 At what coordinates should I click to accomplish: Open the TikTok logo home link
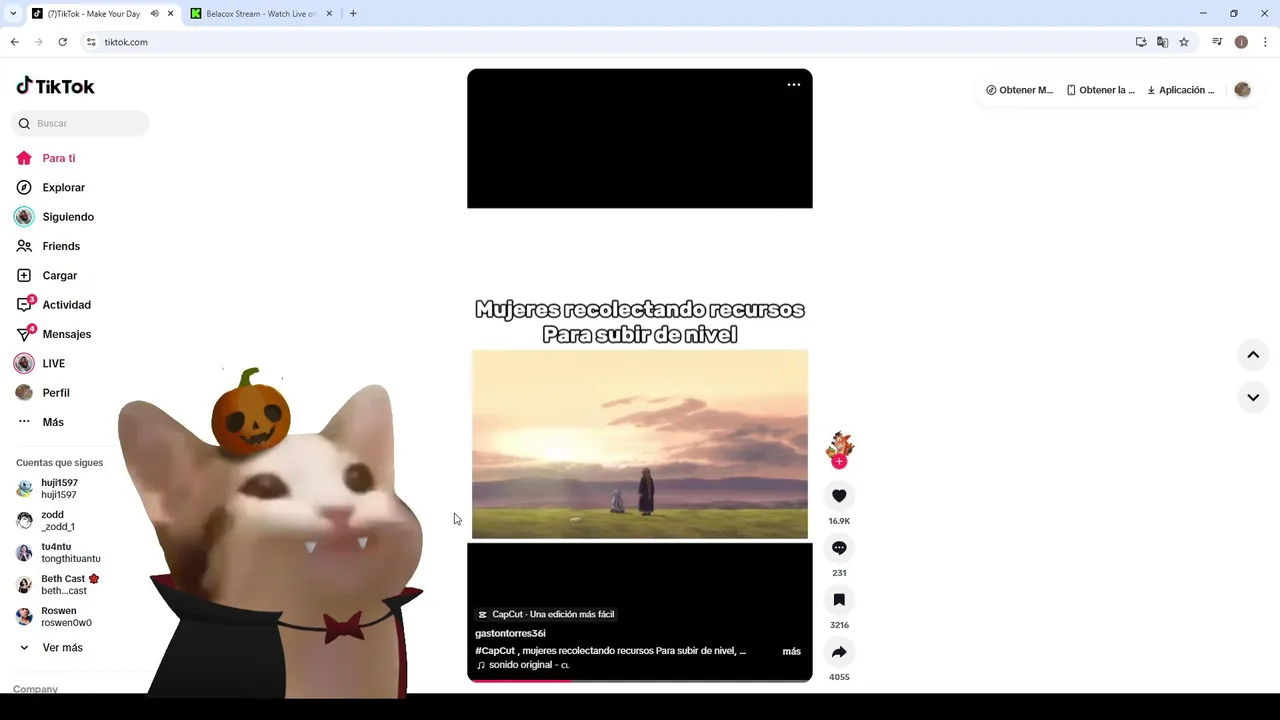(x=55, y=86)
